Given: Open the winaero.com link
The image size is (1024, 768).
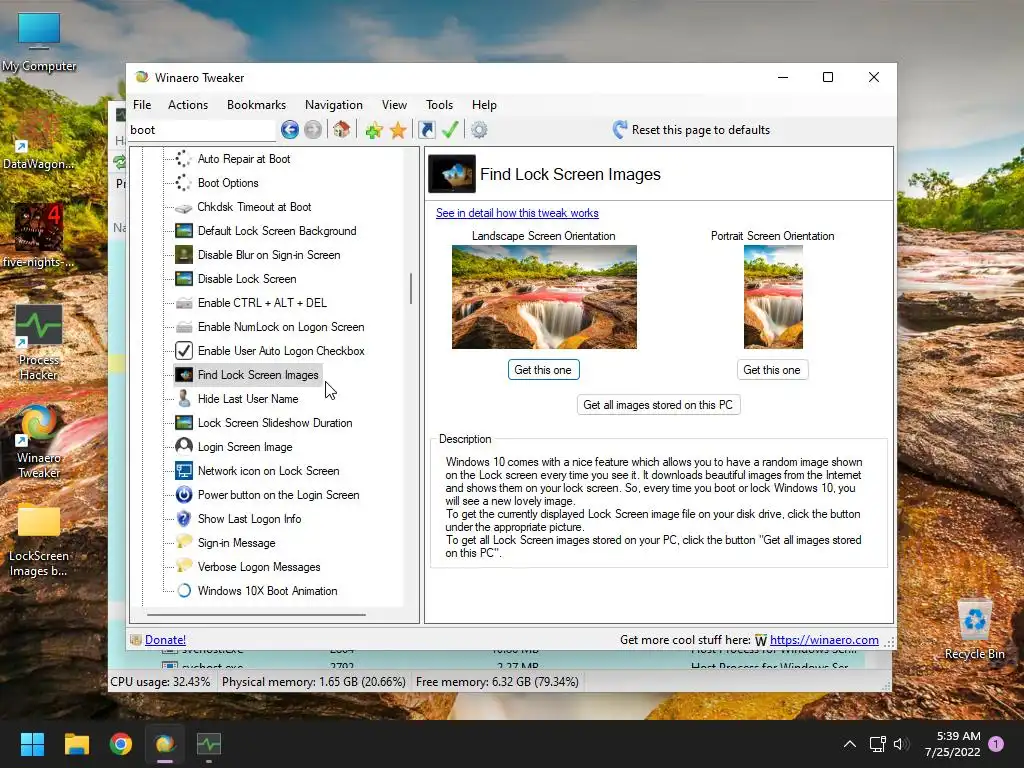Looking at the screenshot, I should coord(824,640).
